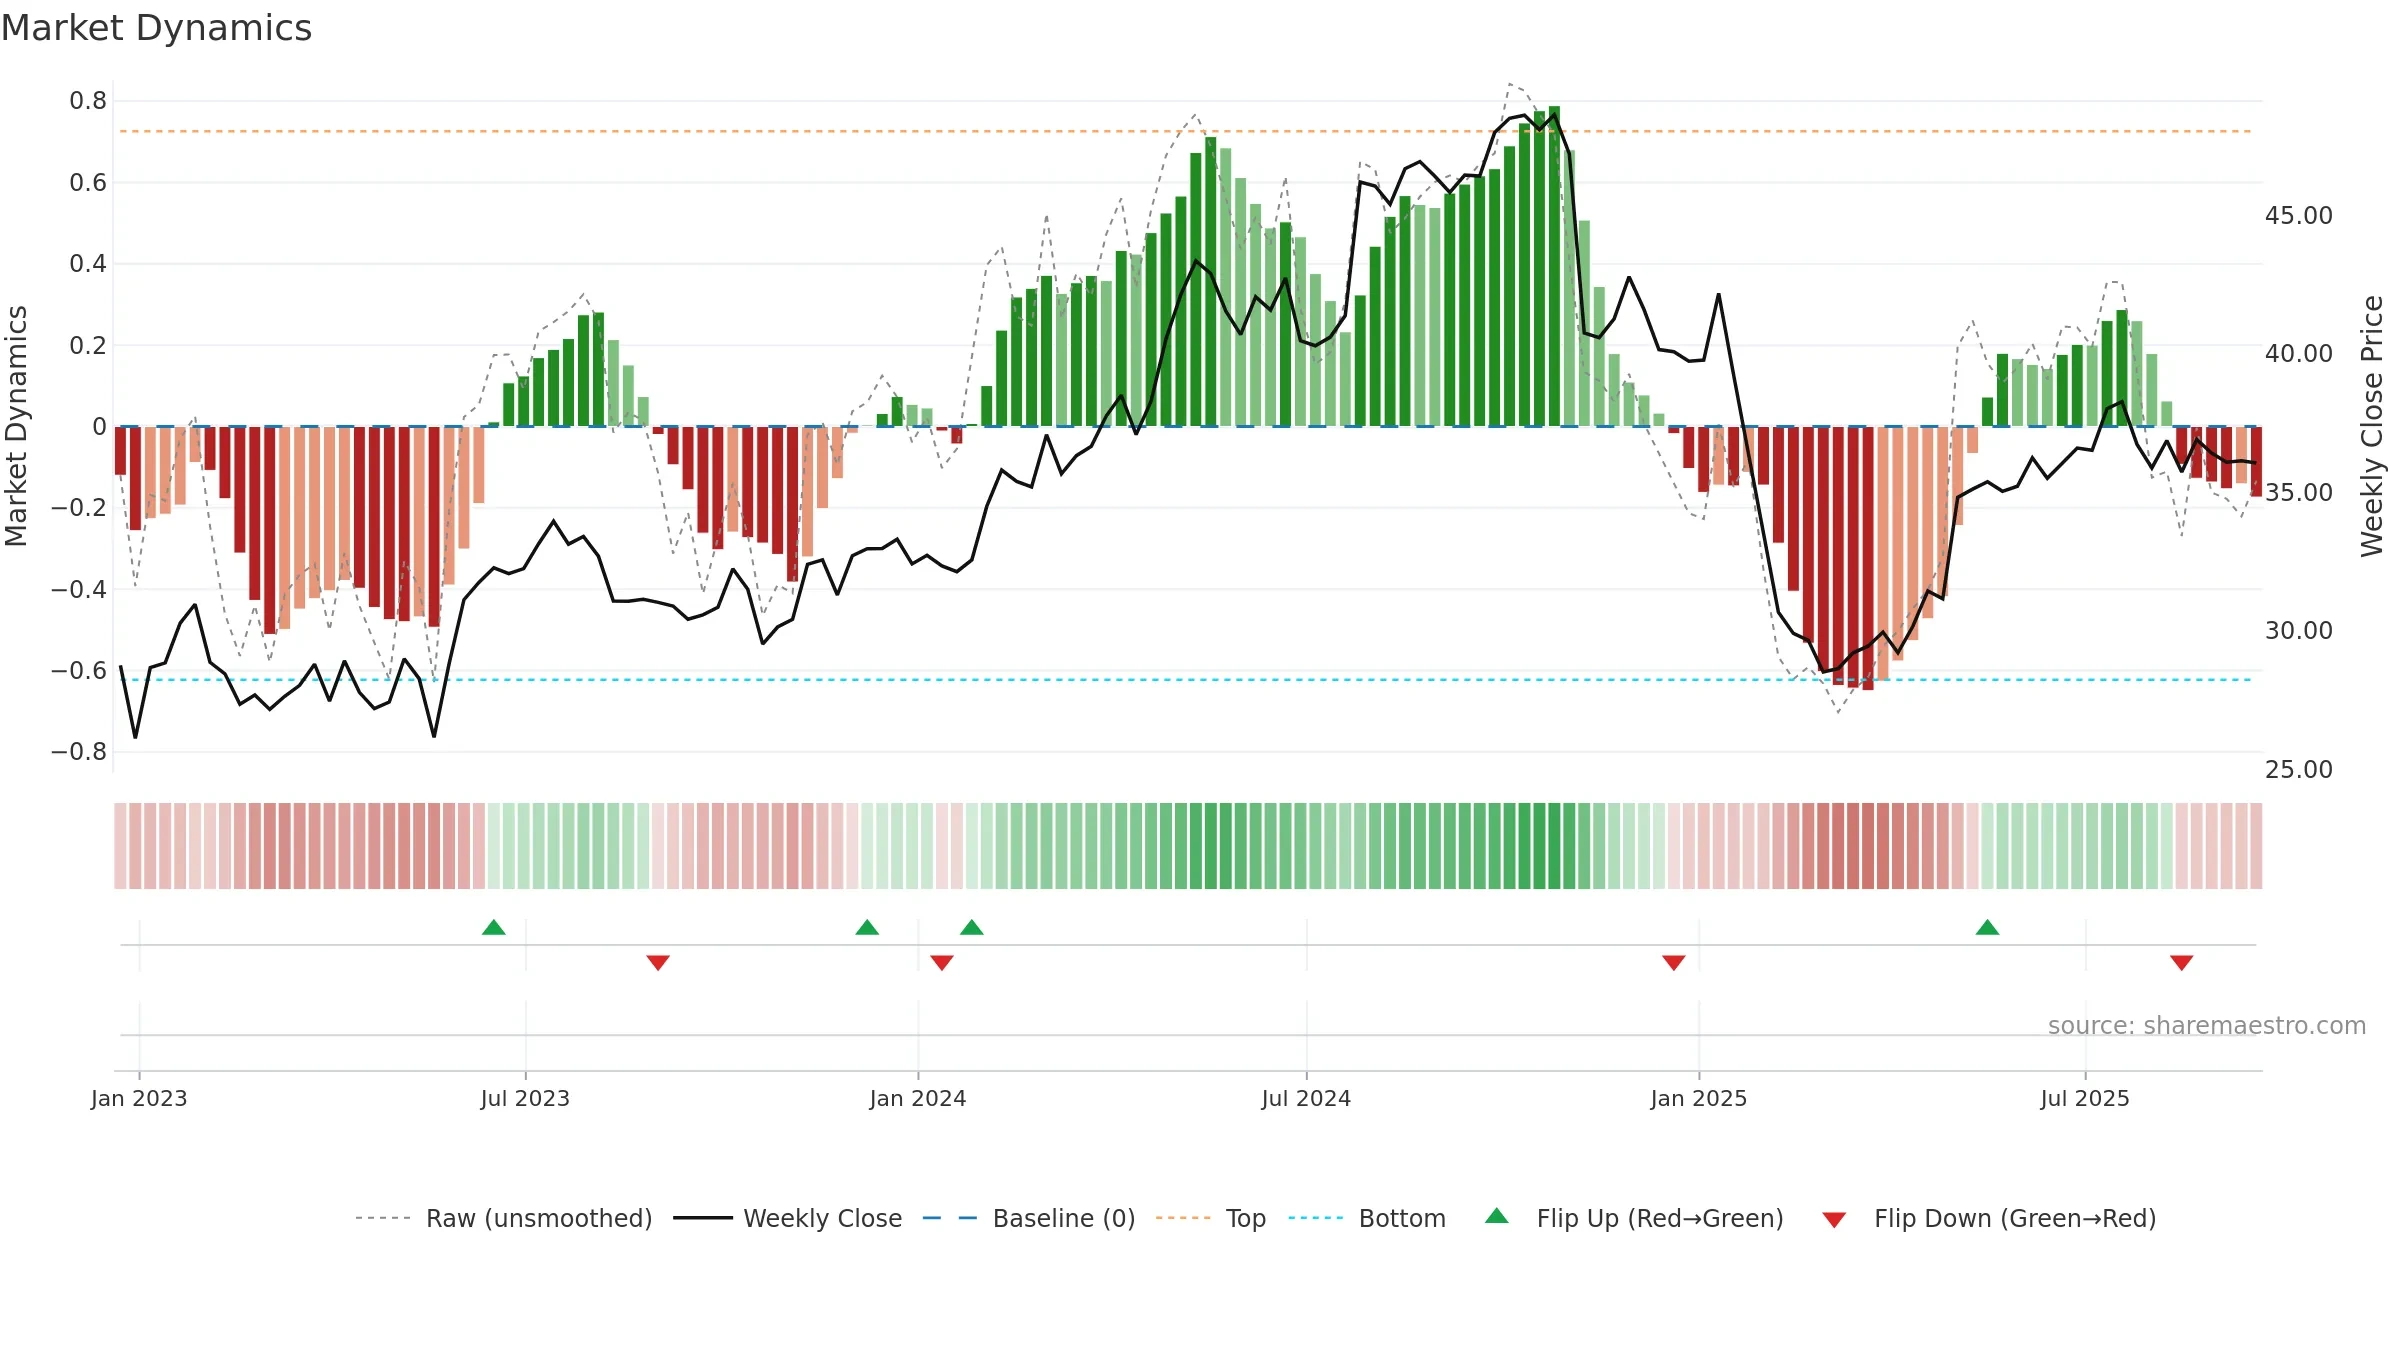Toggle the Baseline (0) legend entry
2400x1350 pixels.
tap(1029, 1218)
